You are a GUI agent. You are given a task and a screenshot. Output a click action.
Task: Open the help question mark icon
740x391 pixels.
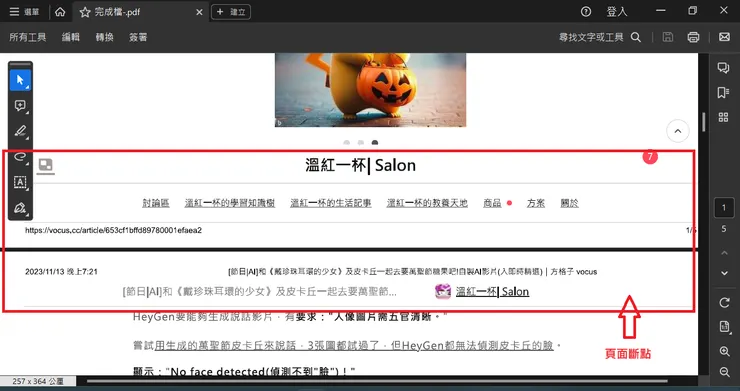coord(586,12)
